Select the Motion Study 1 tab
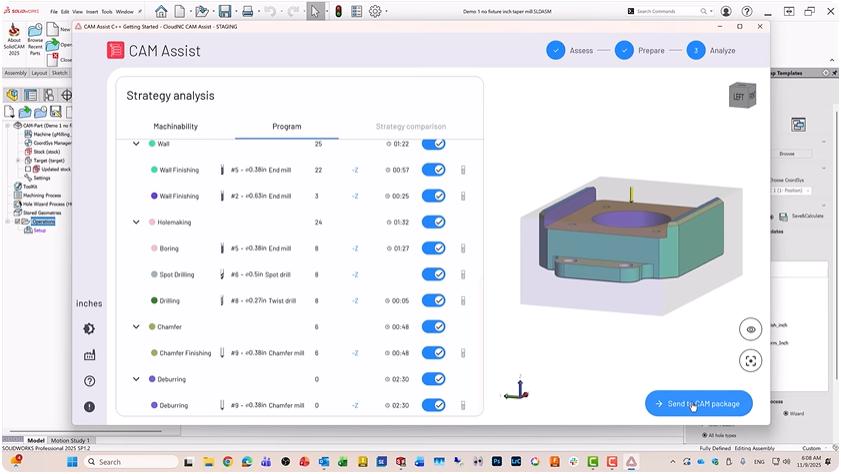The height and width of the screenshot is (474, 841). pos(70,440)
